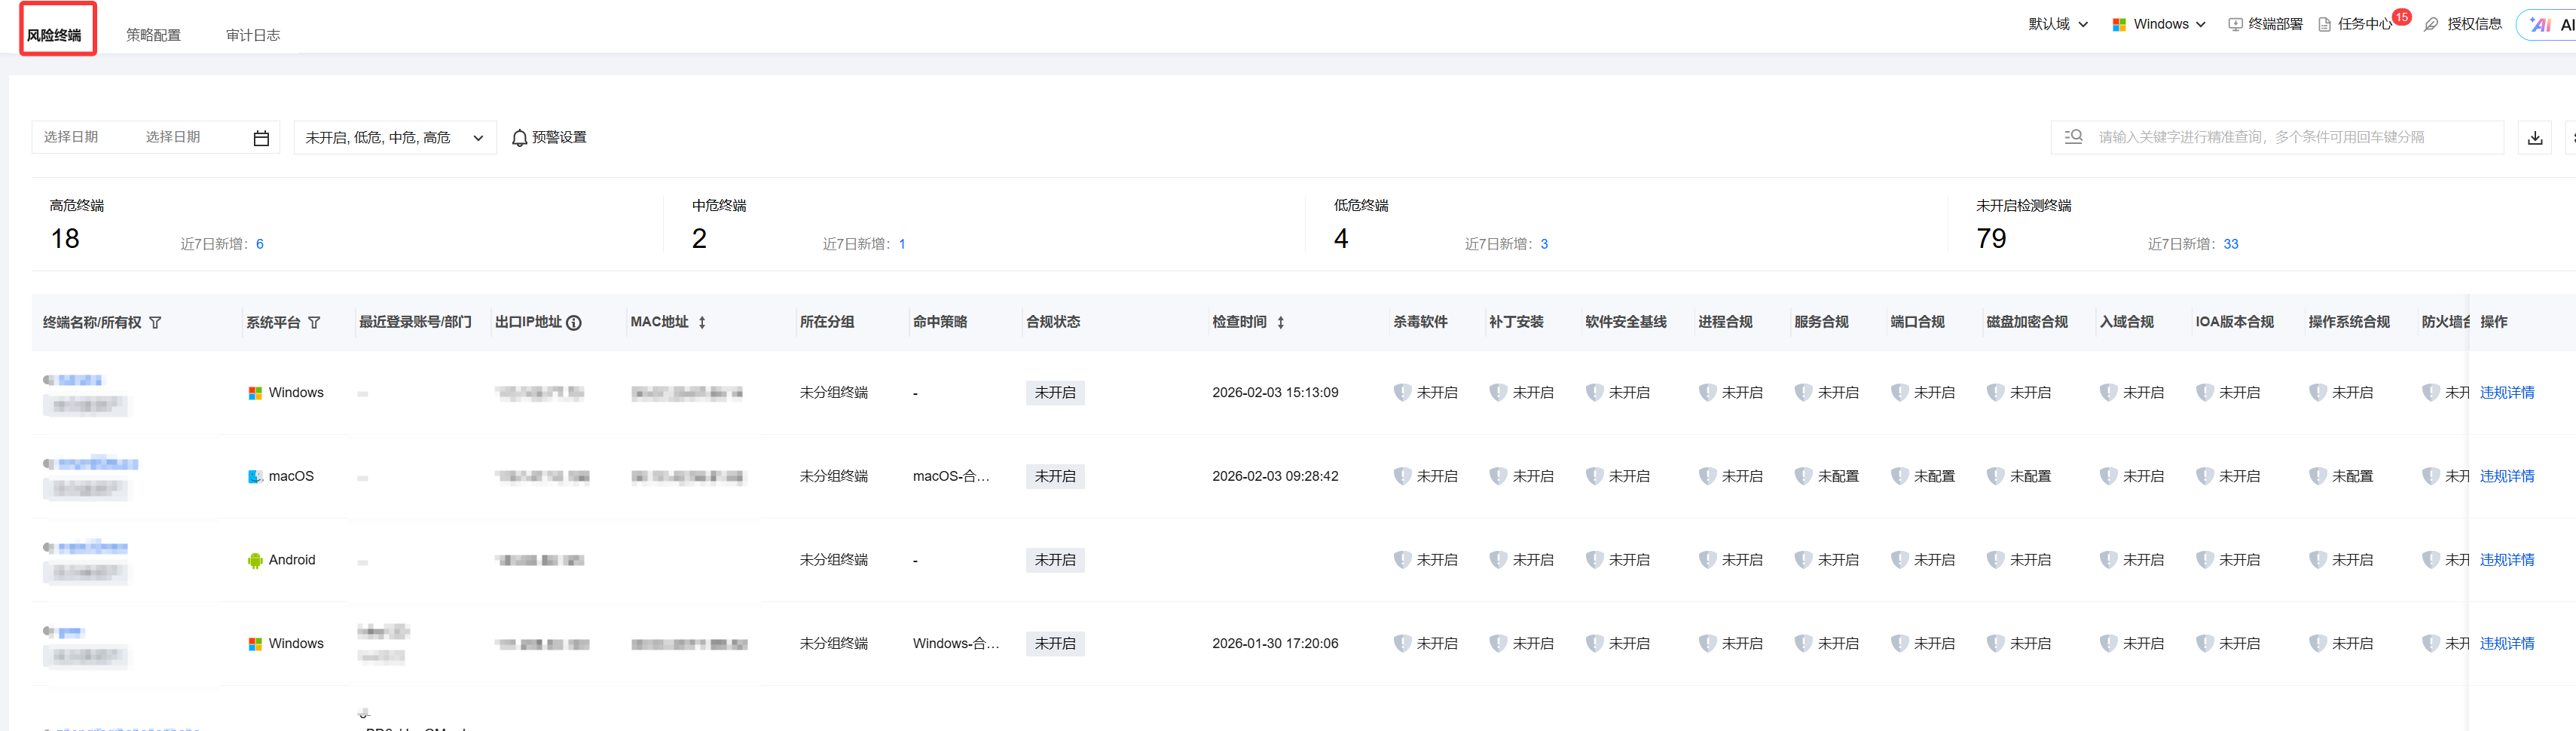
Task: Sort by MAC address column arrows
Action: (x=702, y=323)
